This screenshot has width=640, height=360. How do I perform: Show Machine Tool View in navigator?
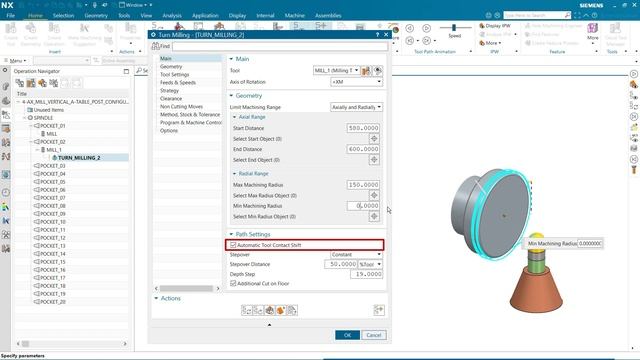click(31, 83)
